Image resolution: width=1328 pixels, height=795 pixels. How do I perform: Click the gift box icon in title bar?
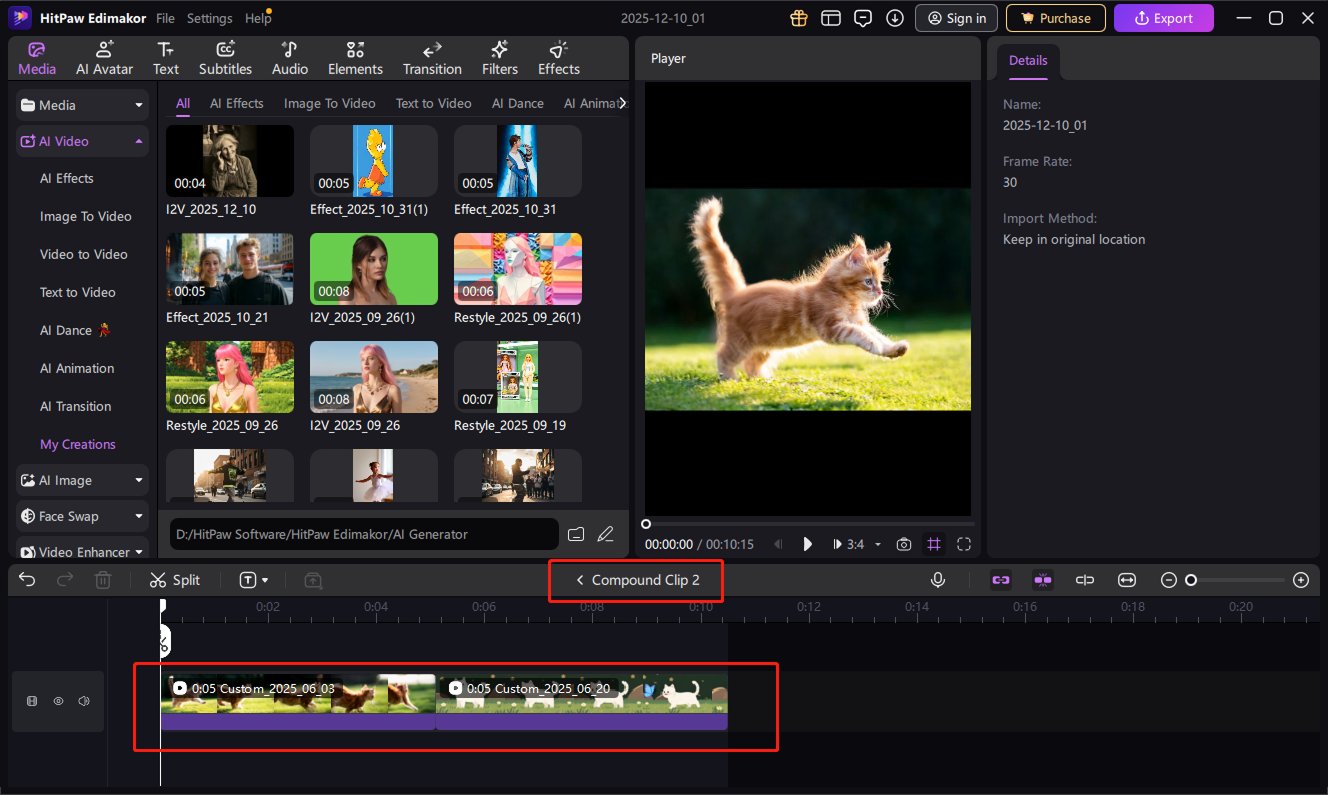tap(798, 18)
